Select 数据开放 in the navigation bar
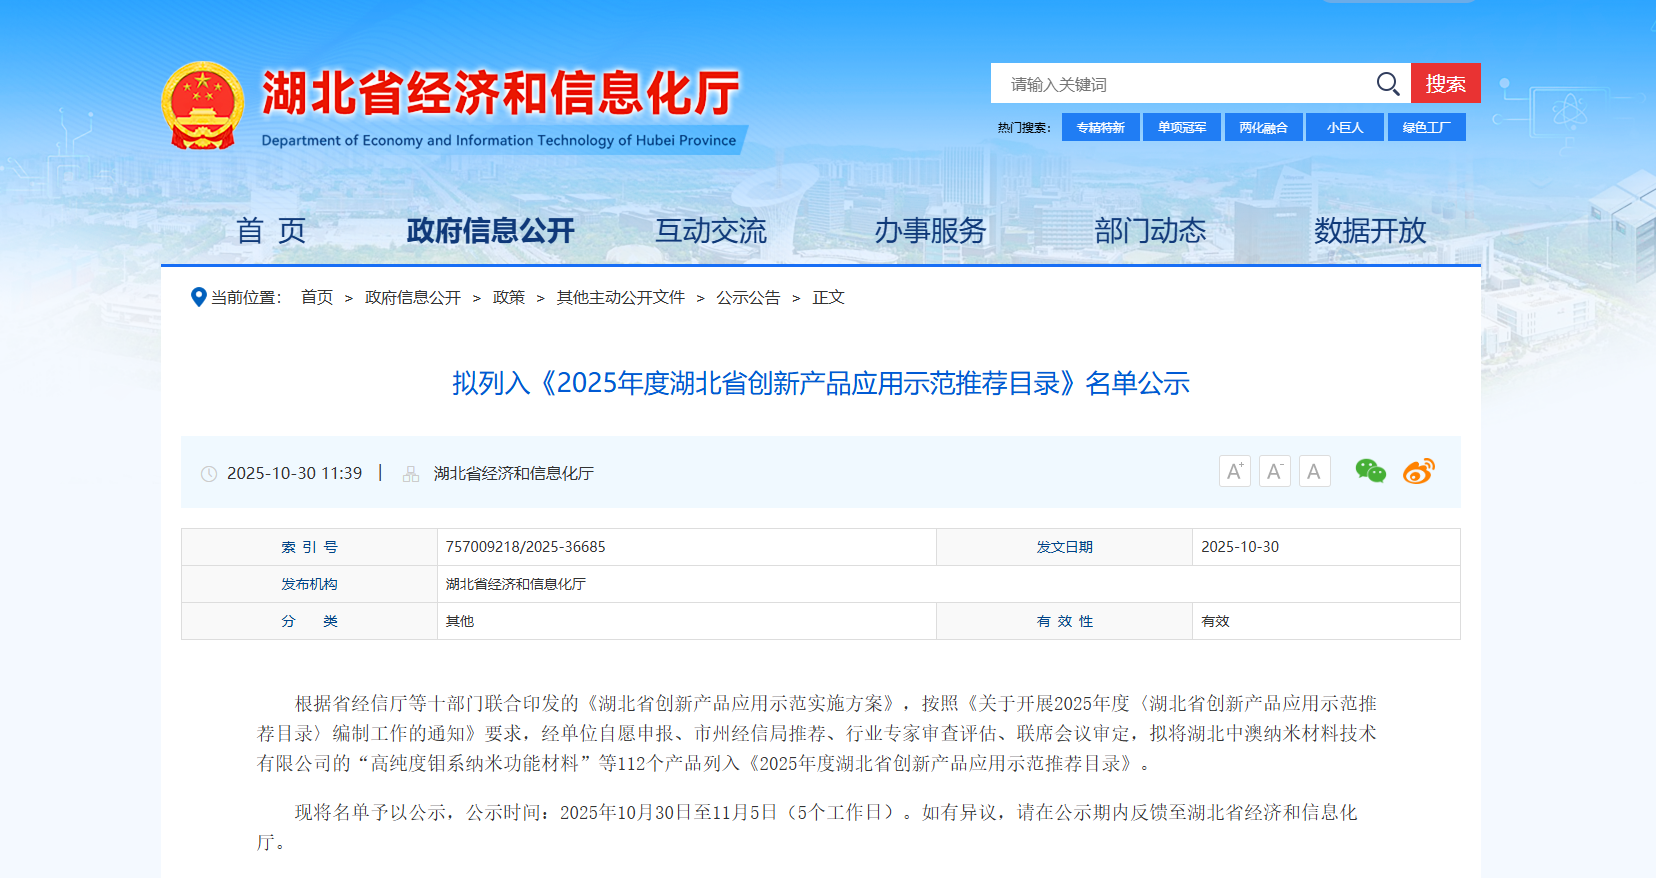This screenshot has width=1656, height=878. click(x=1369, y=231)
